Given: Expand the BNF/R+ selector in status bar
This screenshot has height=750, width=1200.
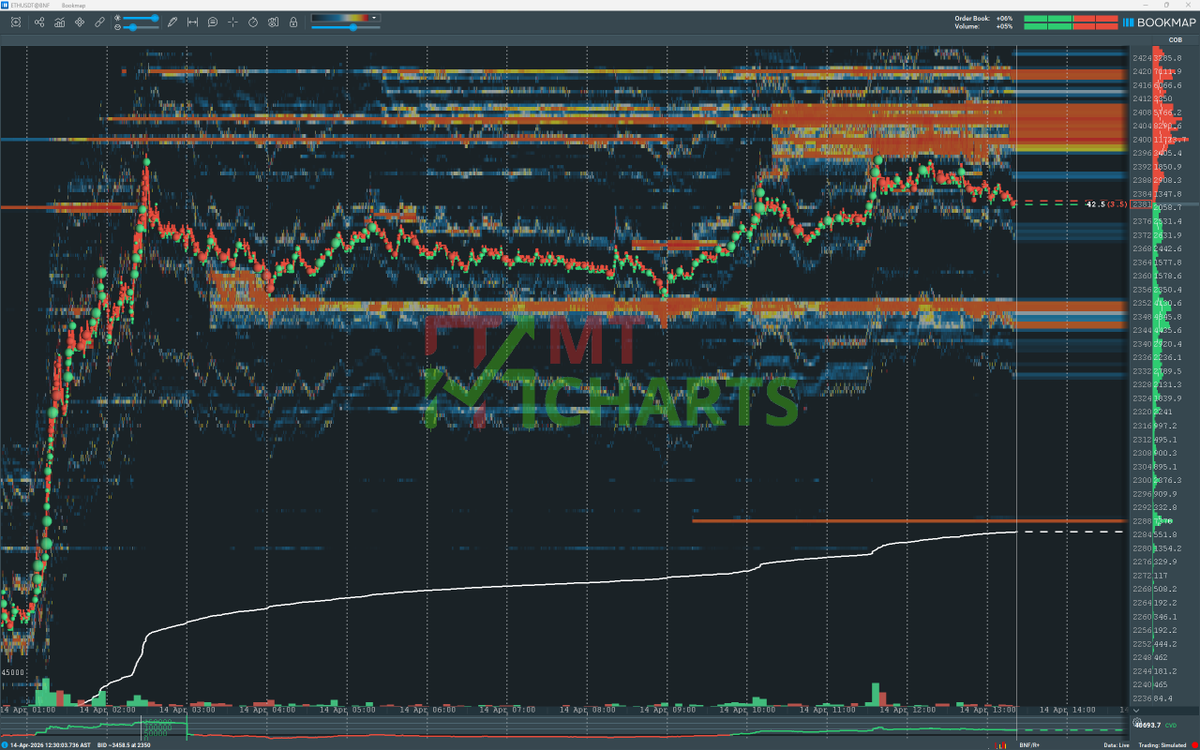Looking at the screenshot, I should (x=1028, y=745).
